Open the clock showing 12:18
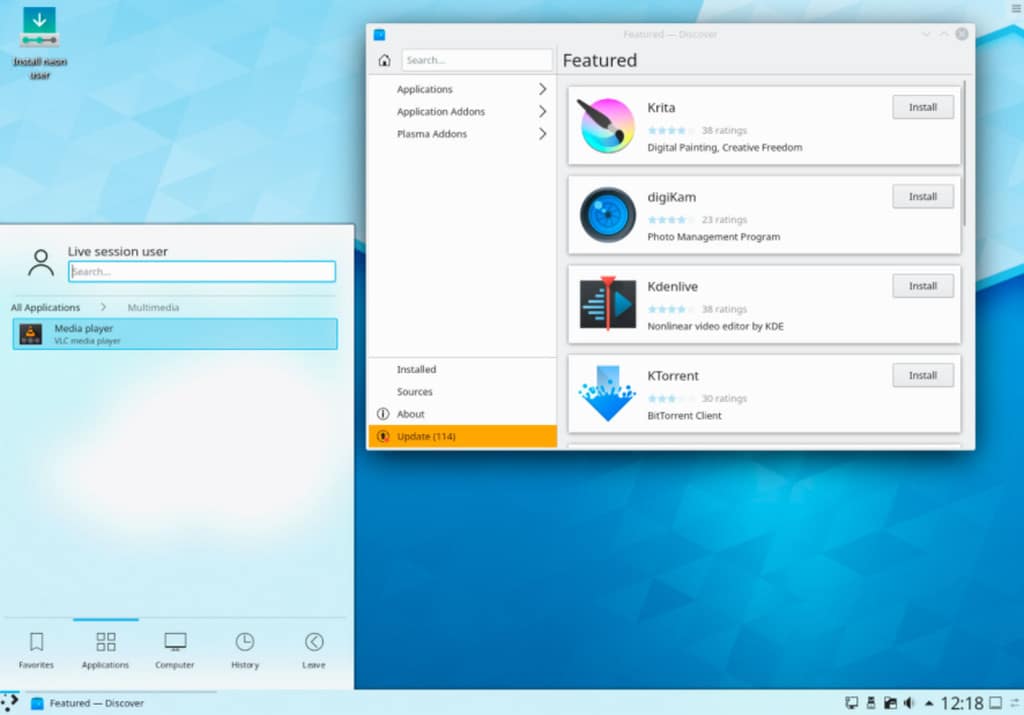1024x715 pixels. click(x=962, y=703)
